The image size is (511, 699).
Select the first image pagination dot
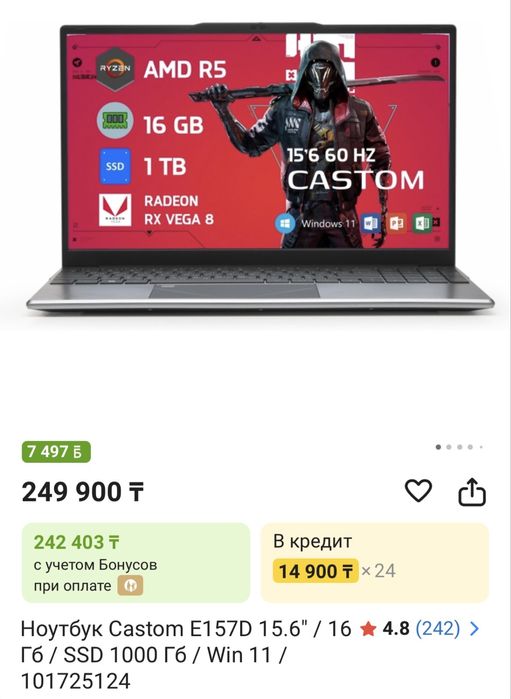coord(438,447)
